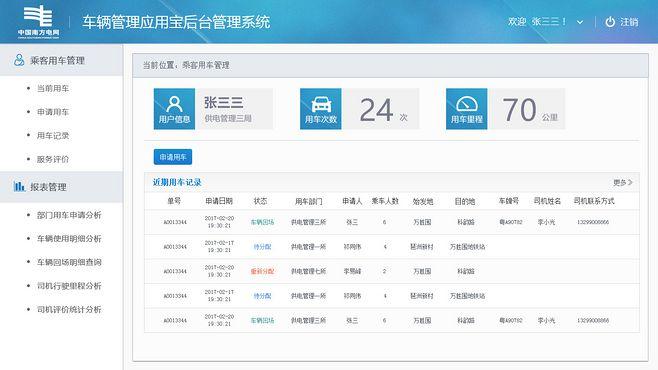Click the 70 公里 mileage value
Screen dimensions: 658x370
pos(530,110)
